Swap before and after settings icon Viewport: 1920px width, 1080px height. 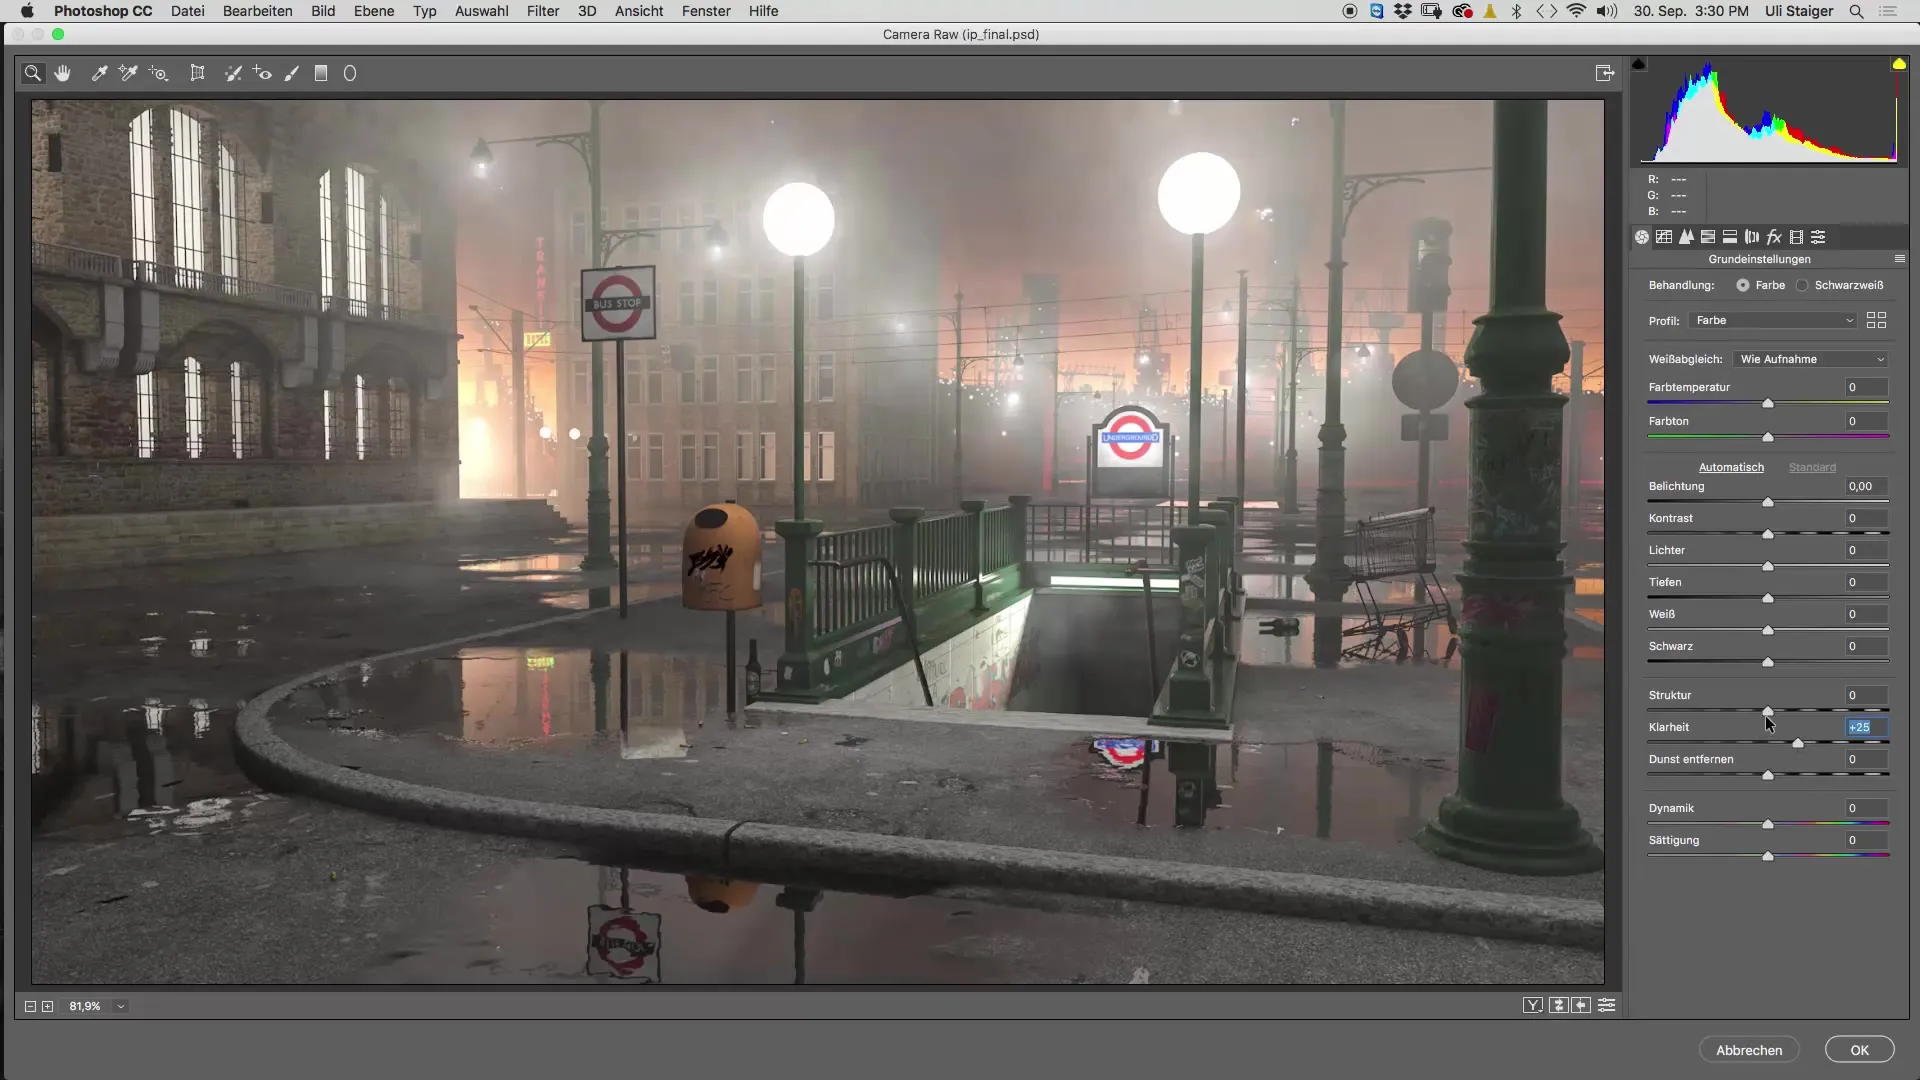point(1558,1006)
